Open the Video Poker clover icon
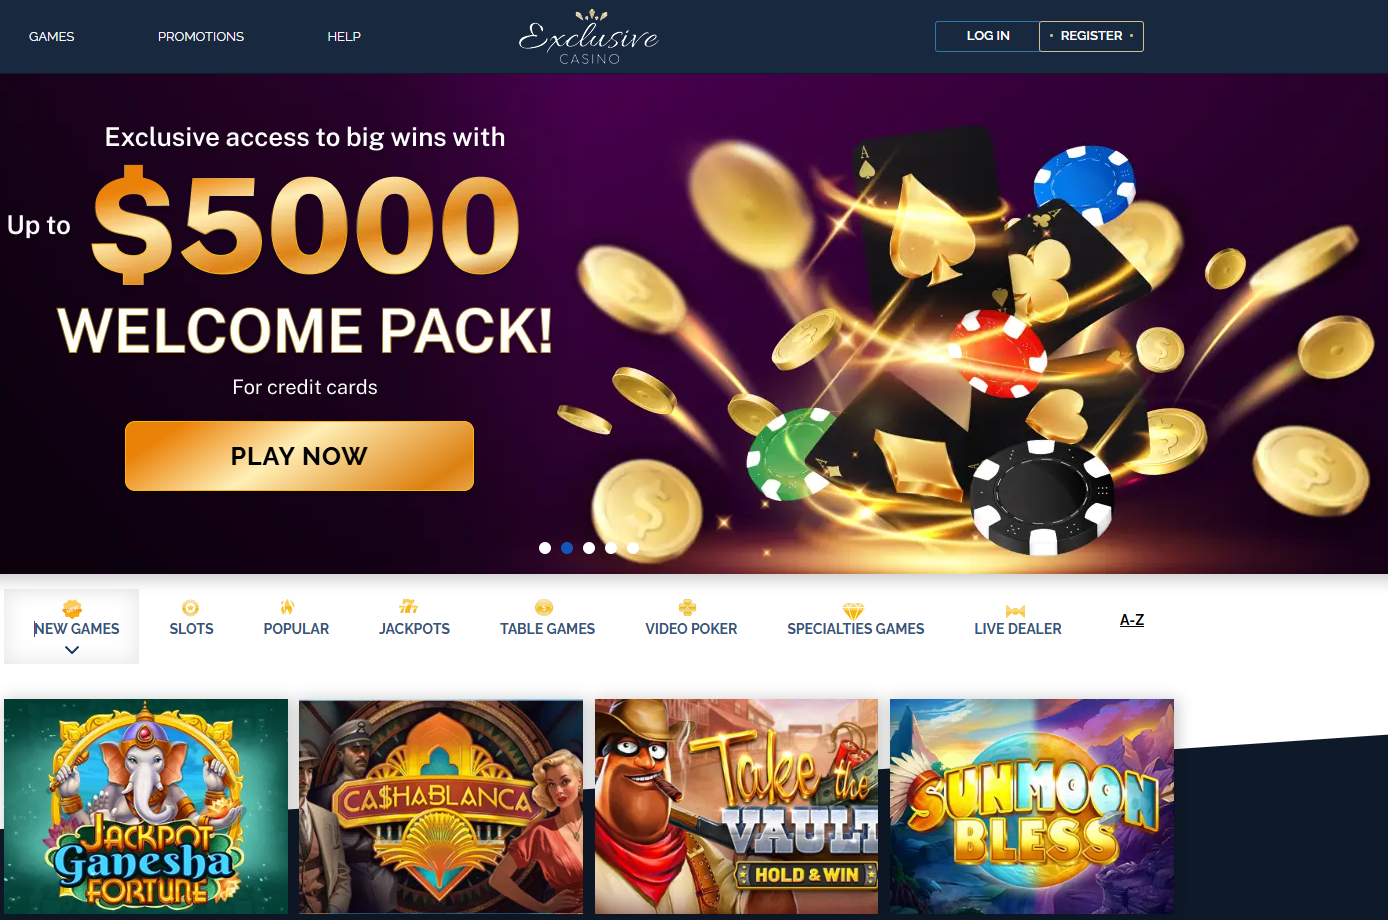The image size is (1388, 920). [687, 607]
